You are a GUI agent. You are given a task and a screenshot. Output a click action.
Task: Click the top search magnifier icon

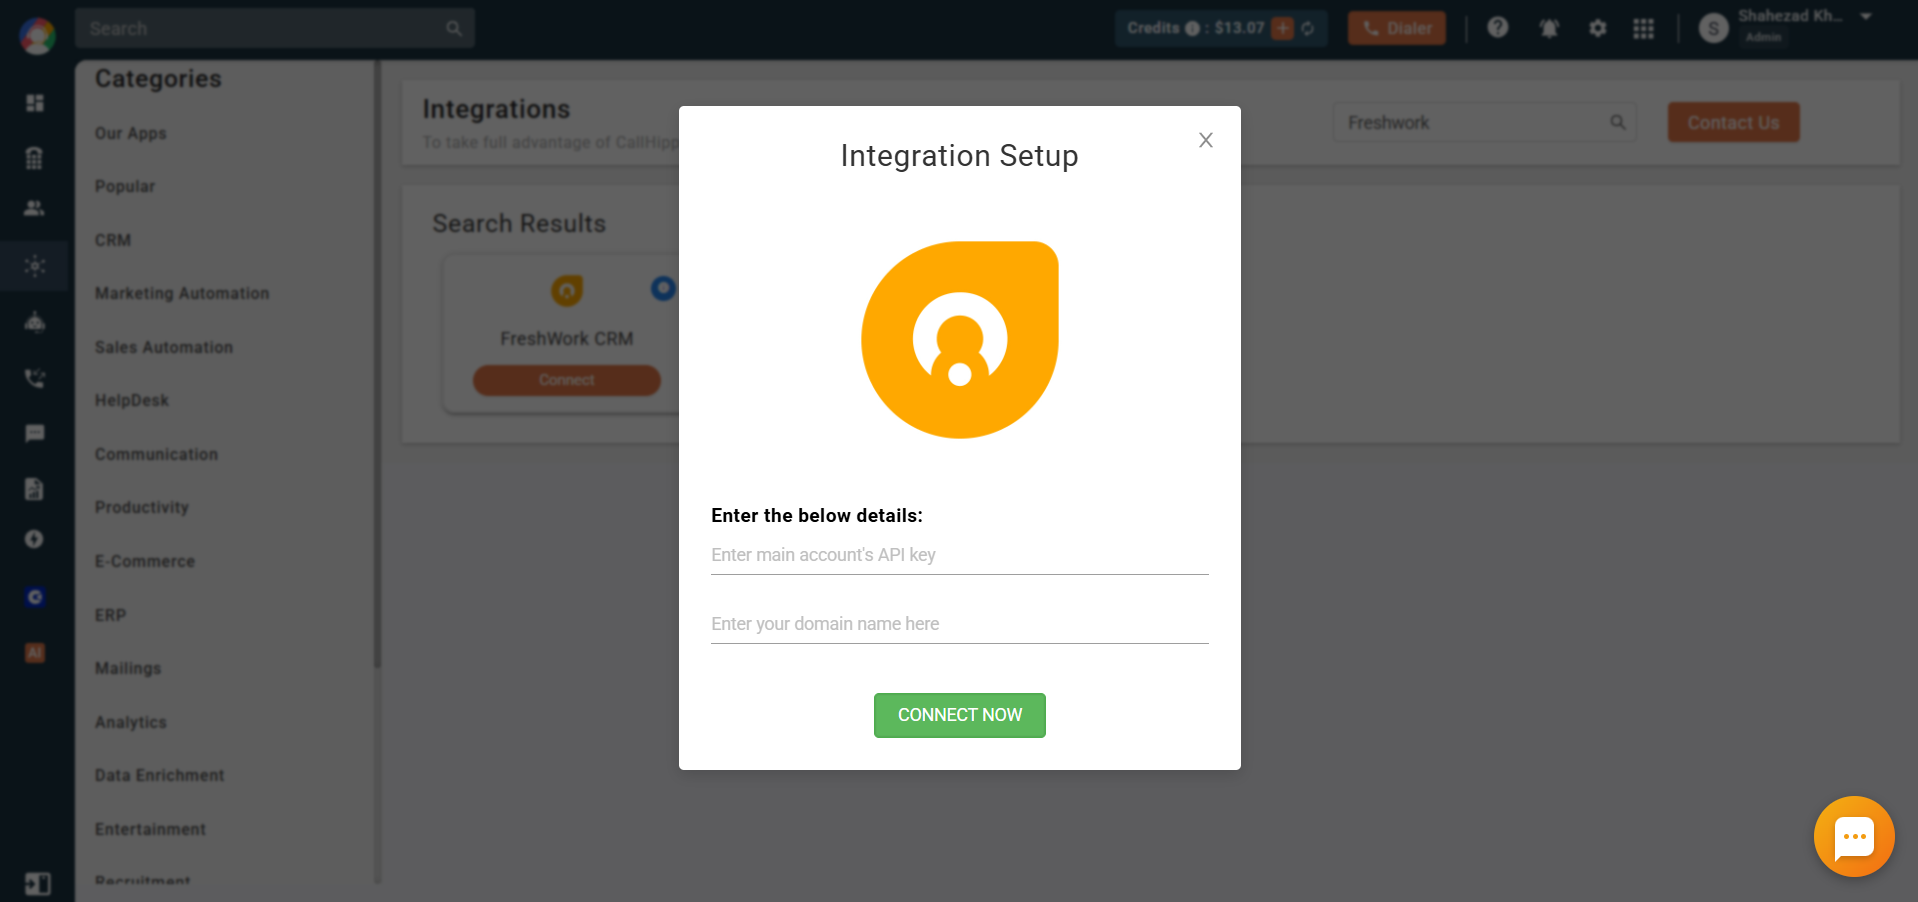pyautogui.click(x=454, y=28)
